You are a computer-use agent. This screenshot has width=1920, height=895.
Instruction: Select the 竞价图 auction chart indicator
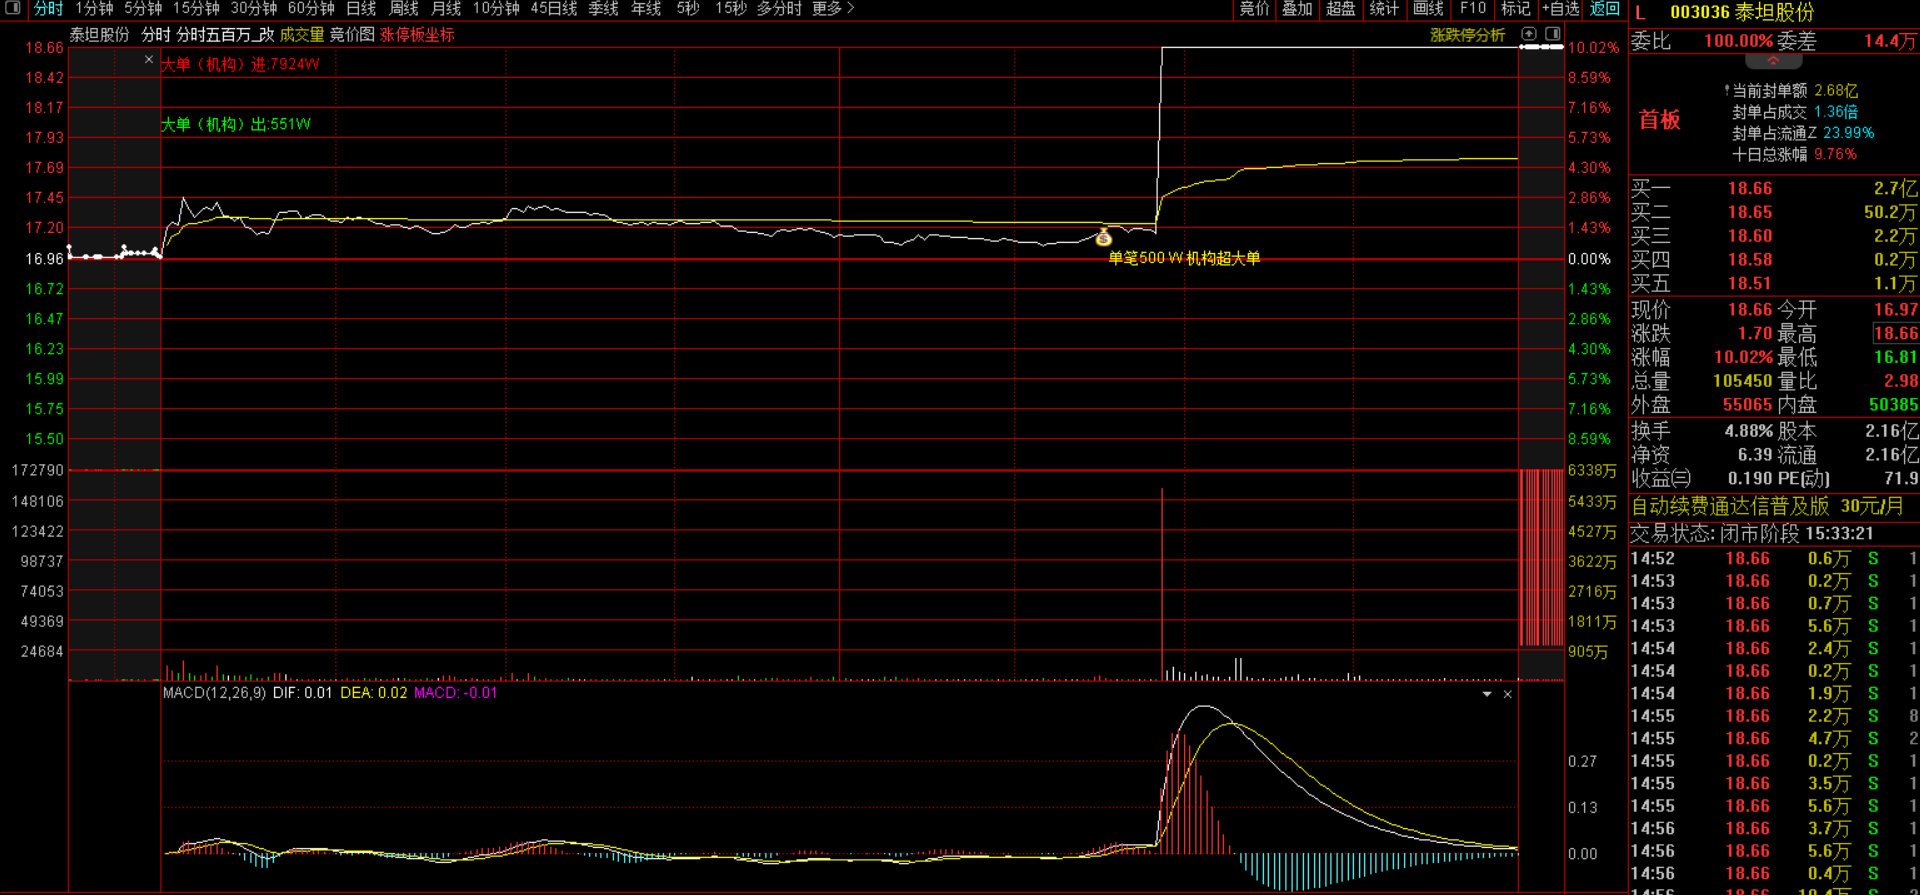tap(352, 35)
